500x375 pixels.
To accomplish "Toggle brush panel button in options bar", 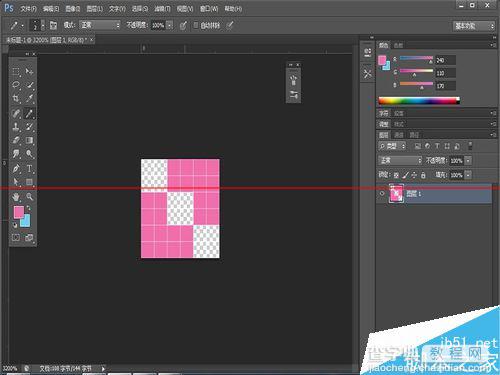I will click(53, 25).
